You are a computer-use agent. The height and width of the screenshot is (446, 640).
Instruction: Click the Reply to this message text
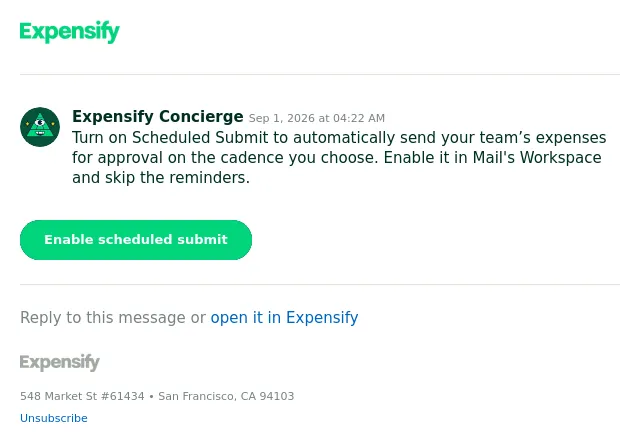tap(102, 317)
